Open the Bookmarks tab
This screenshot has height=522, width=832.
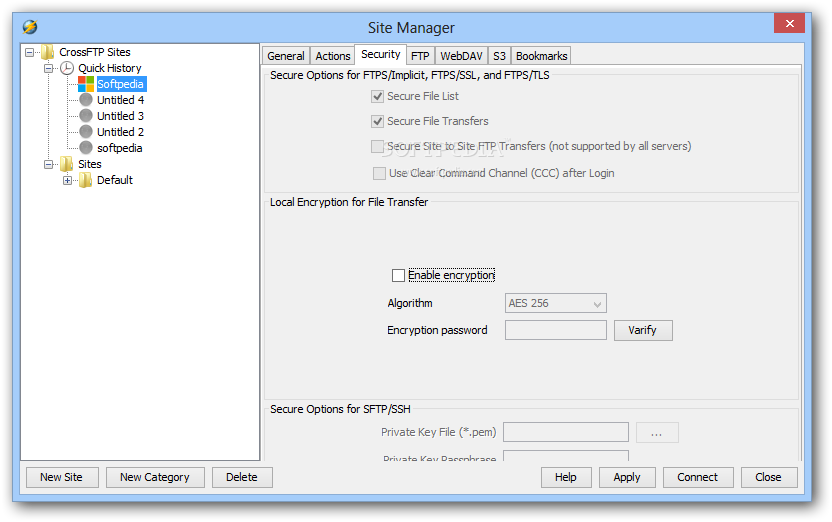[x=541, y=56]
